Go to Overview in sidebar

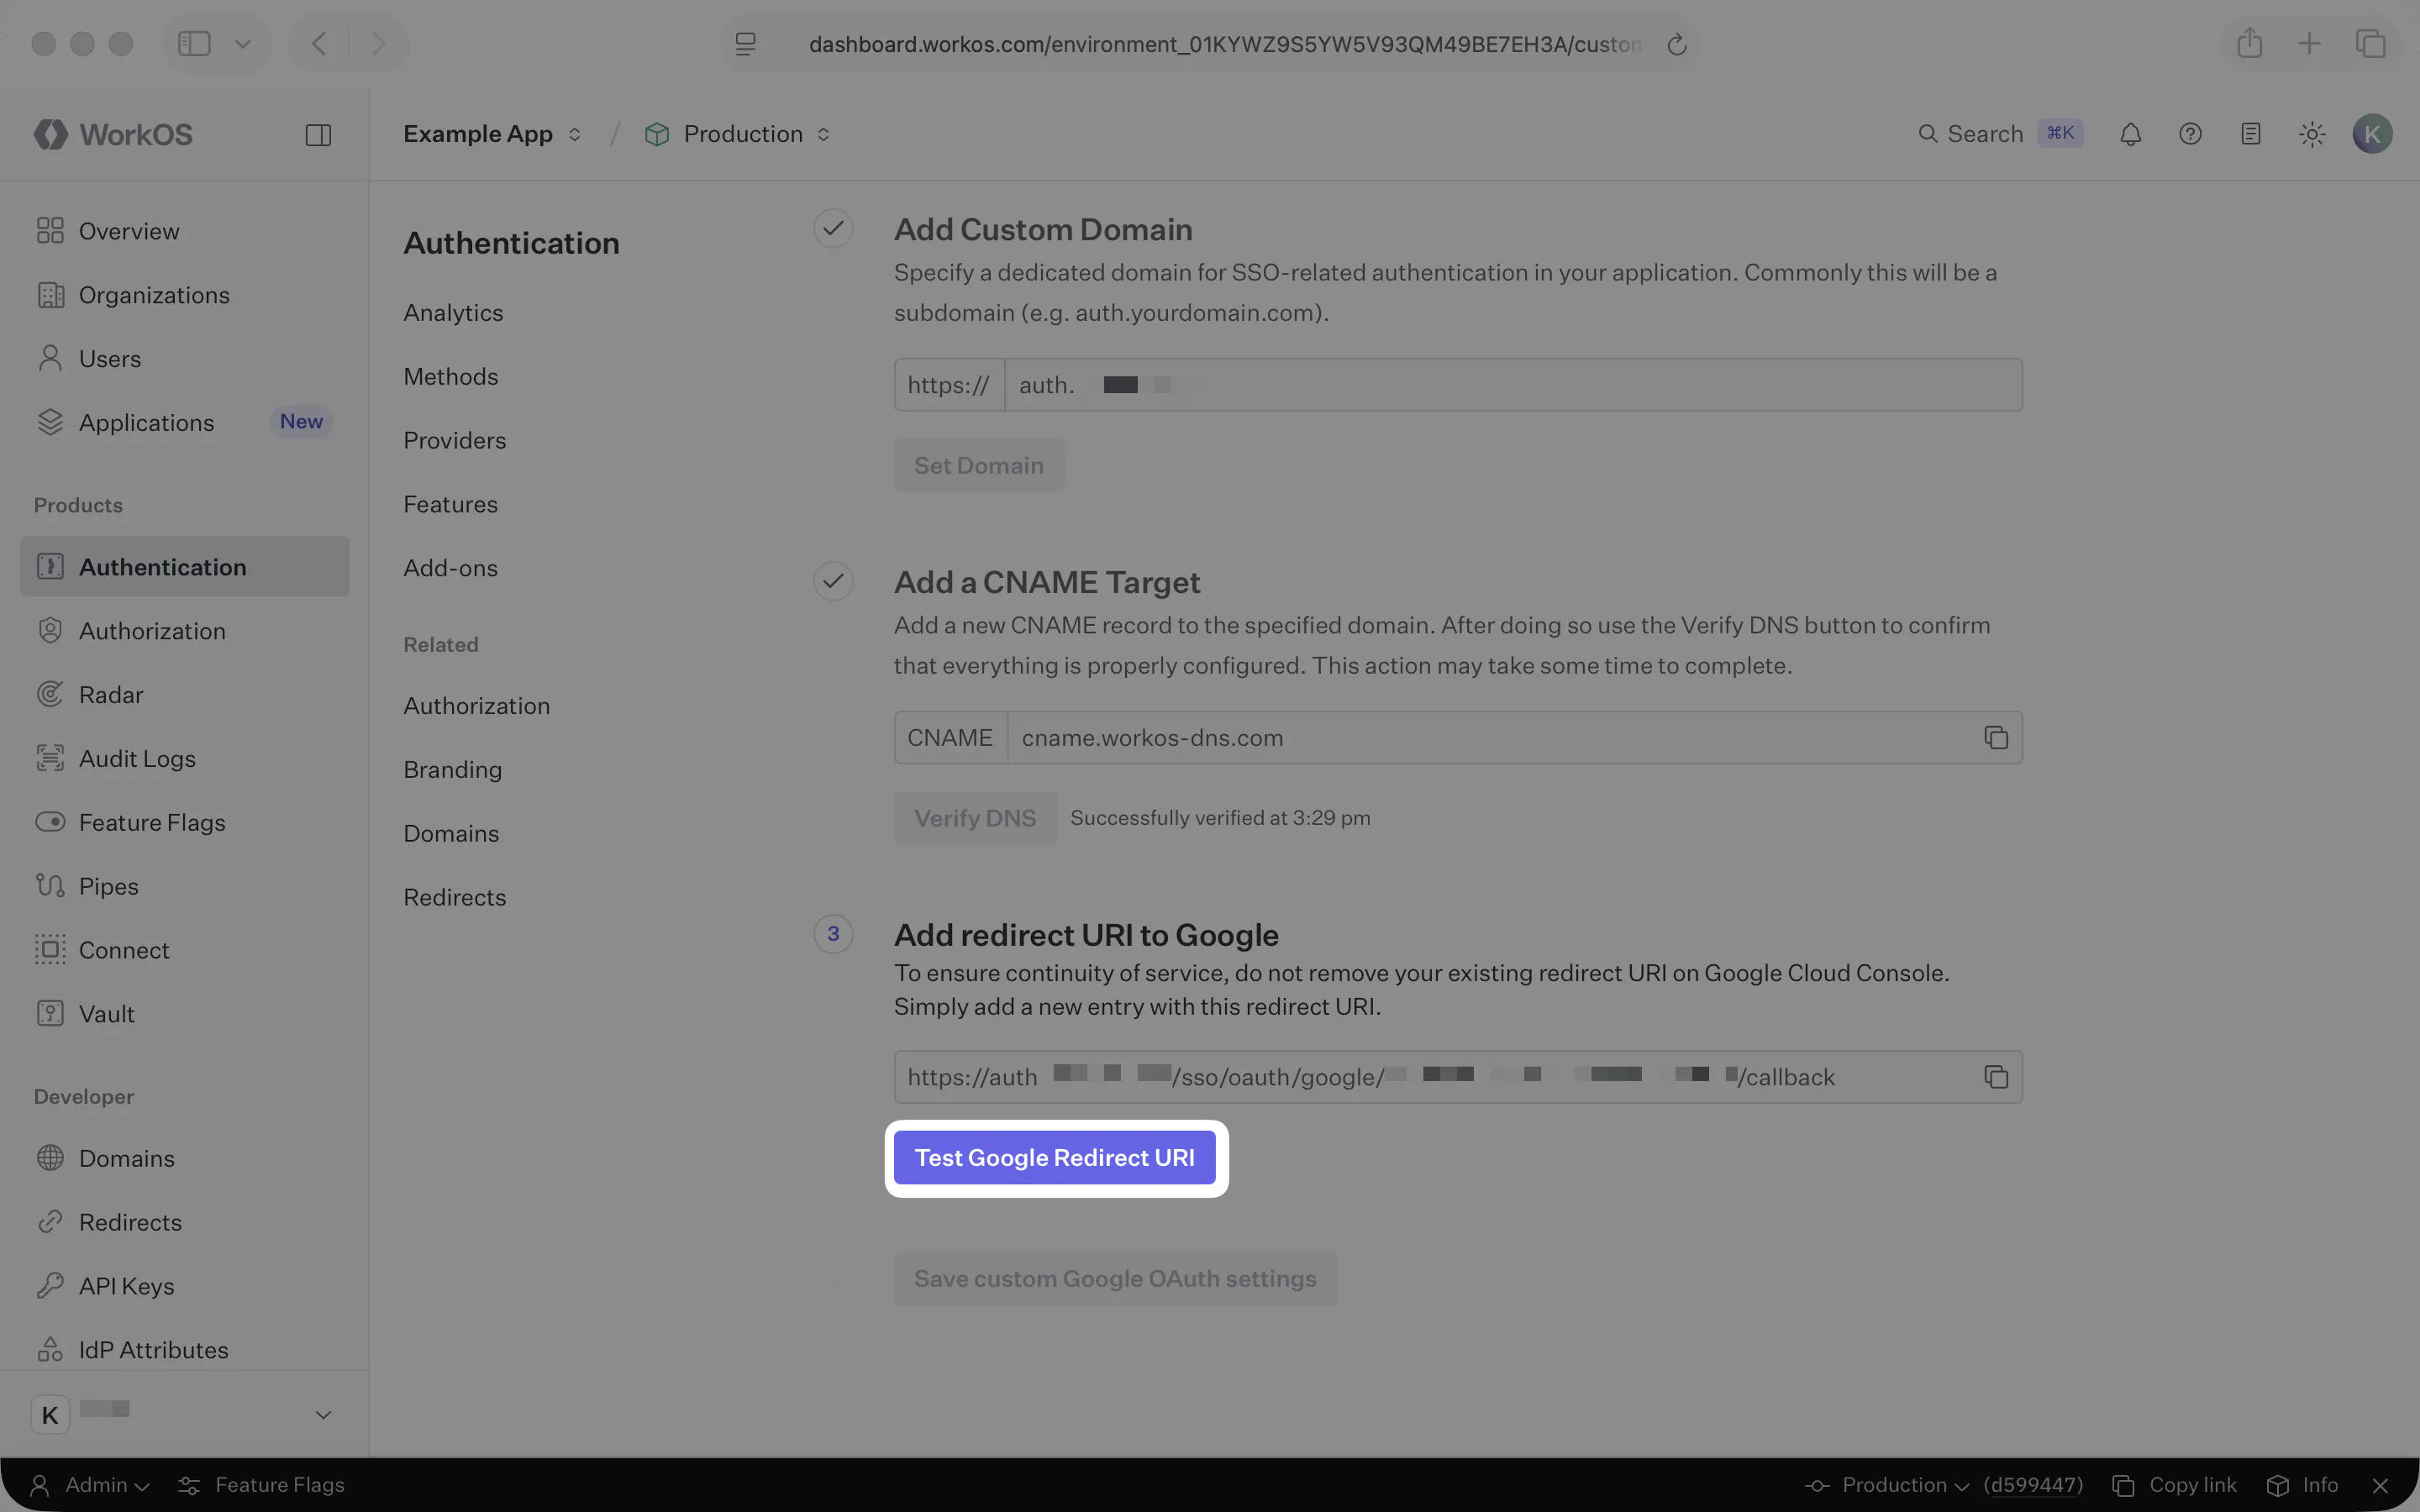click(x=185, y=231)
